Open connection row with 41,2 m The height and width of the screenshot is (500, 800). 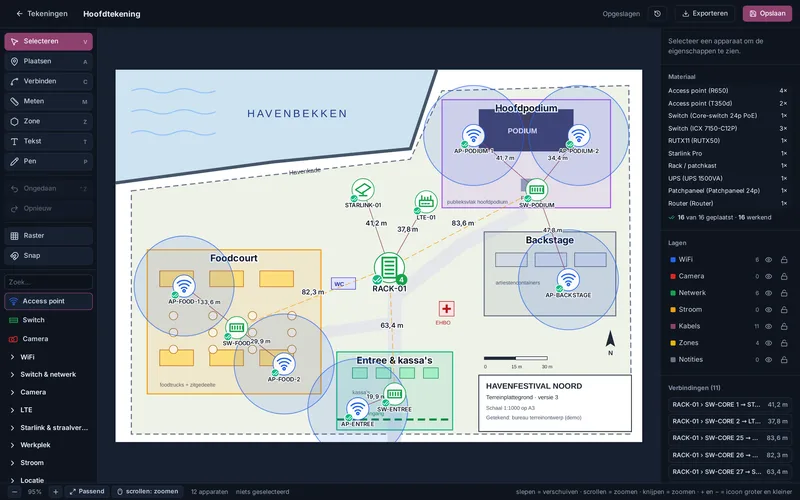730,405
